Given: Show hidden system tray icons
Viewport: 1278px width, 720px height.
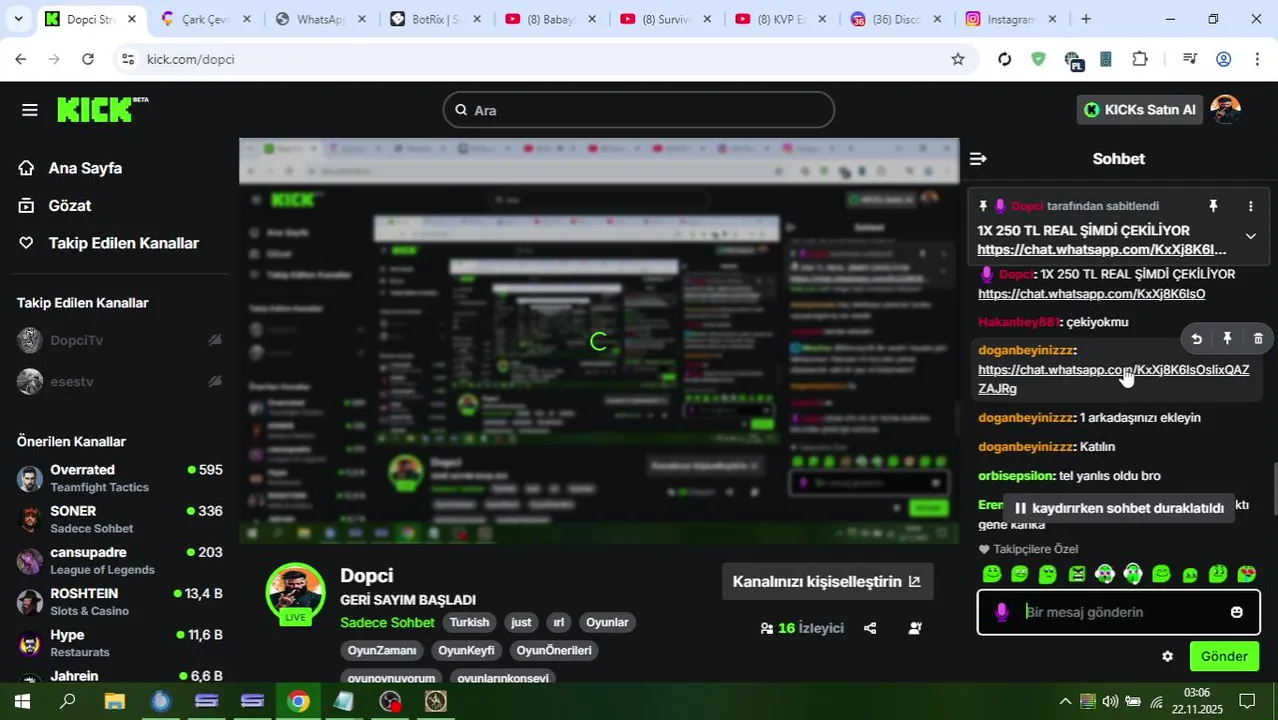Looking at the screenshot, I should tap(1065, 701).
